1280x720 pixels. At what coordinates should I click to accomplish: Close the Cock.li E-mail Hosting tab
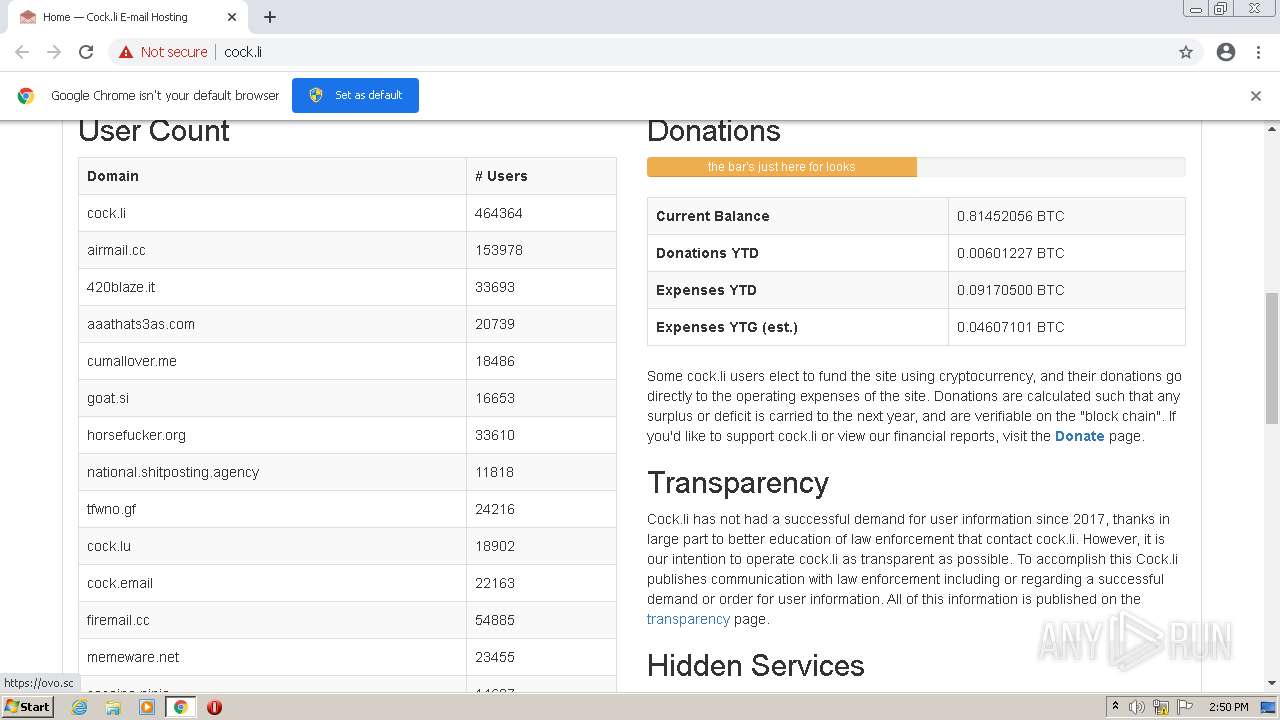(x=232, y=17)
